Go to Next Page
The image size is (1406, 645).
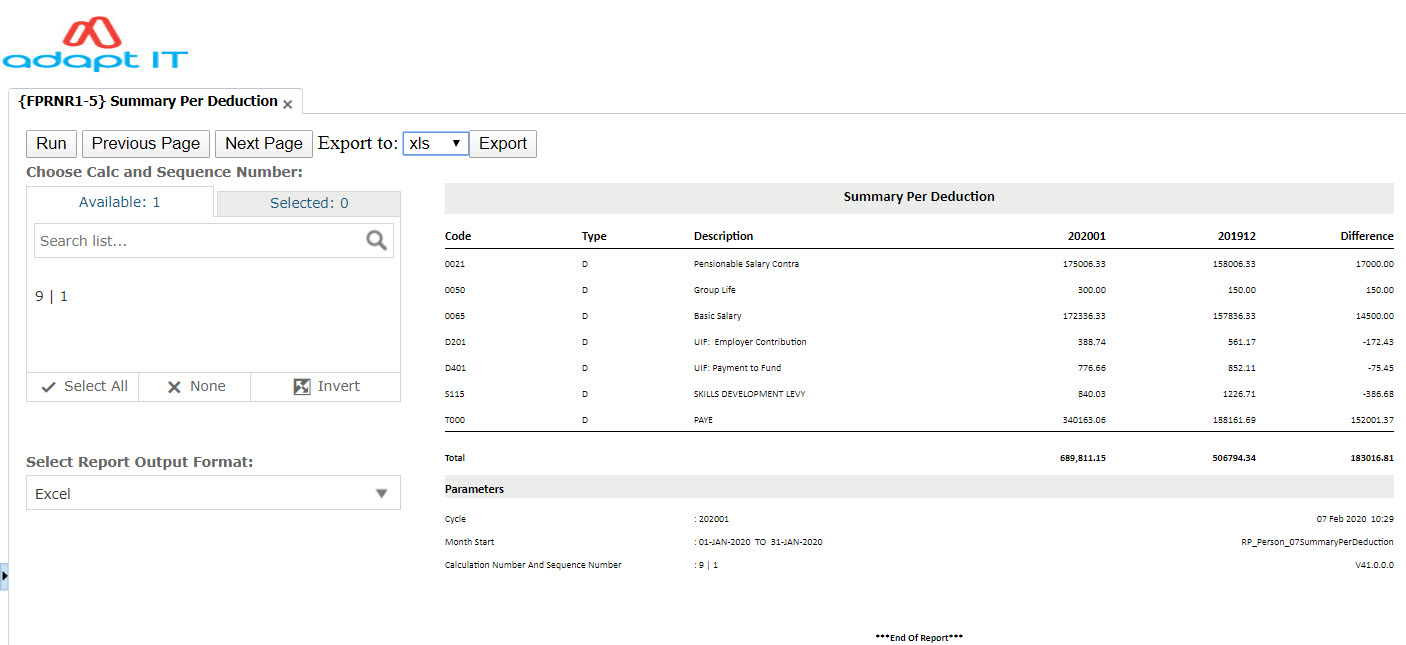click(264, 144)
